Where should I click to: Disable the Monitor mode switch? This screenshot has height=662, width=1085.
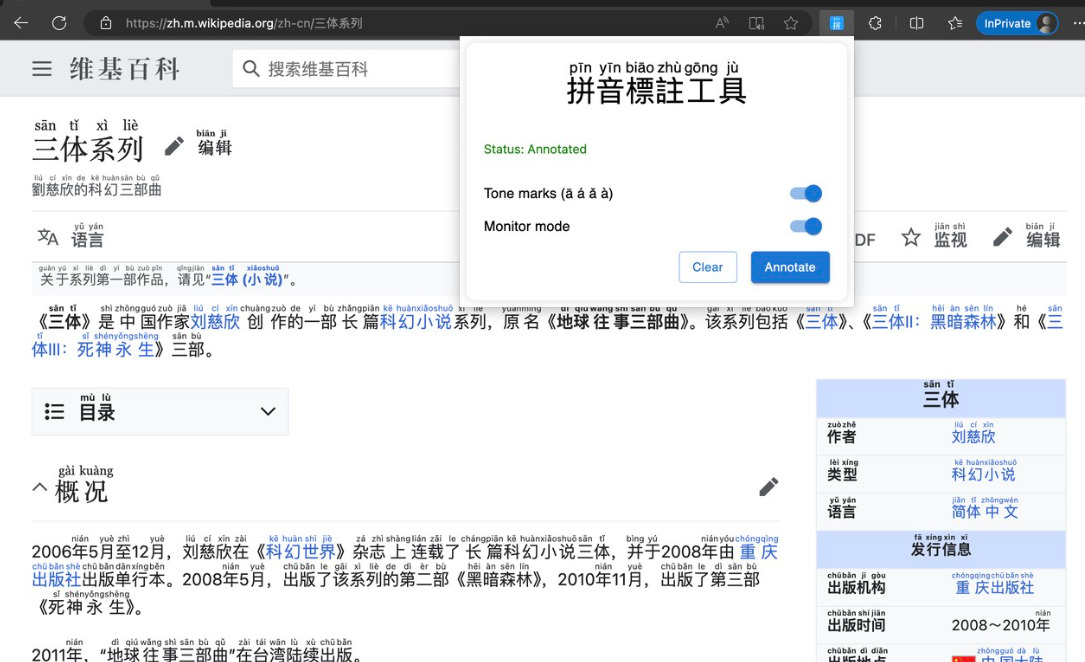tap(806, 227)
